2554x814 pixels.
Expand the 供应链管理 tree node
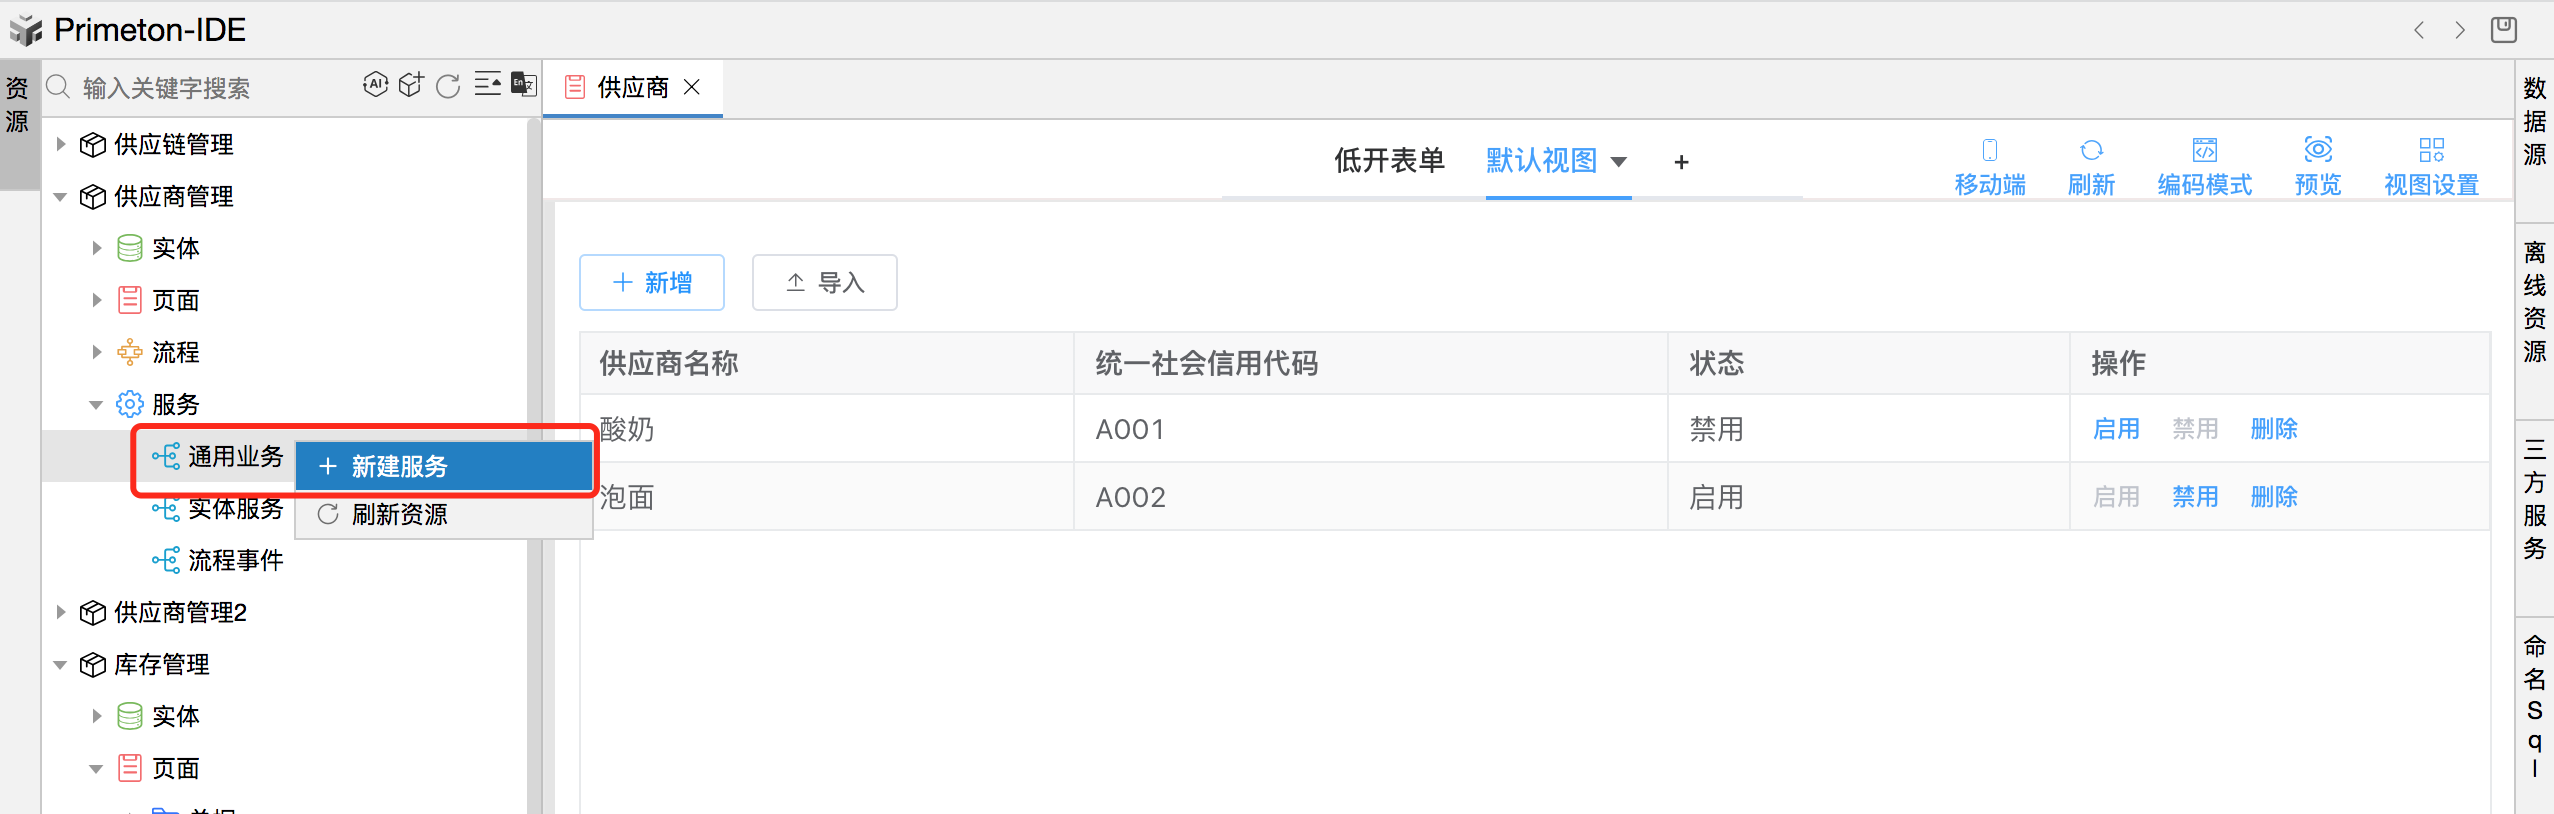61,144
